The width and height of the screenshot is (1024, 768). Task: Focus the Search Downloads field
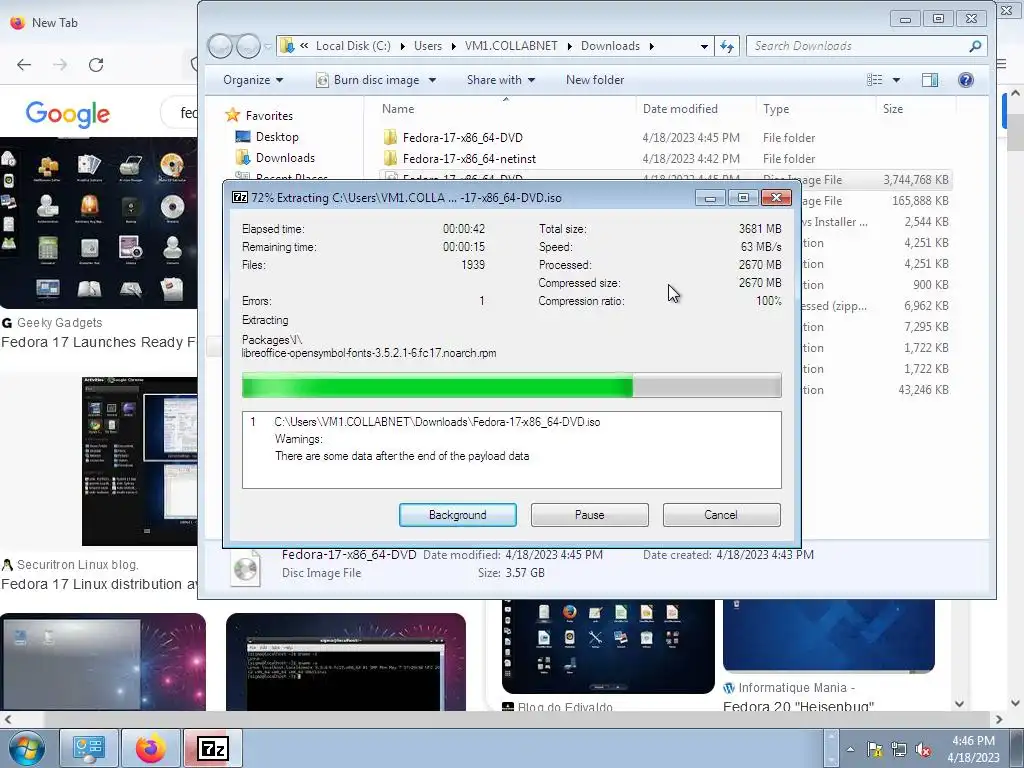pyautogui.click(x=866, y=46)
